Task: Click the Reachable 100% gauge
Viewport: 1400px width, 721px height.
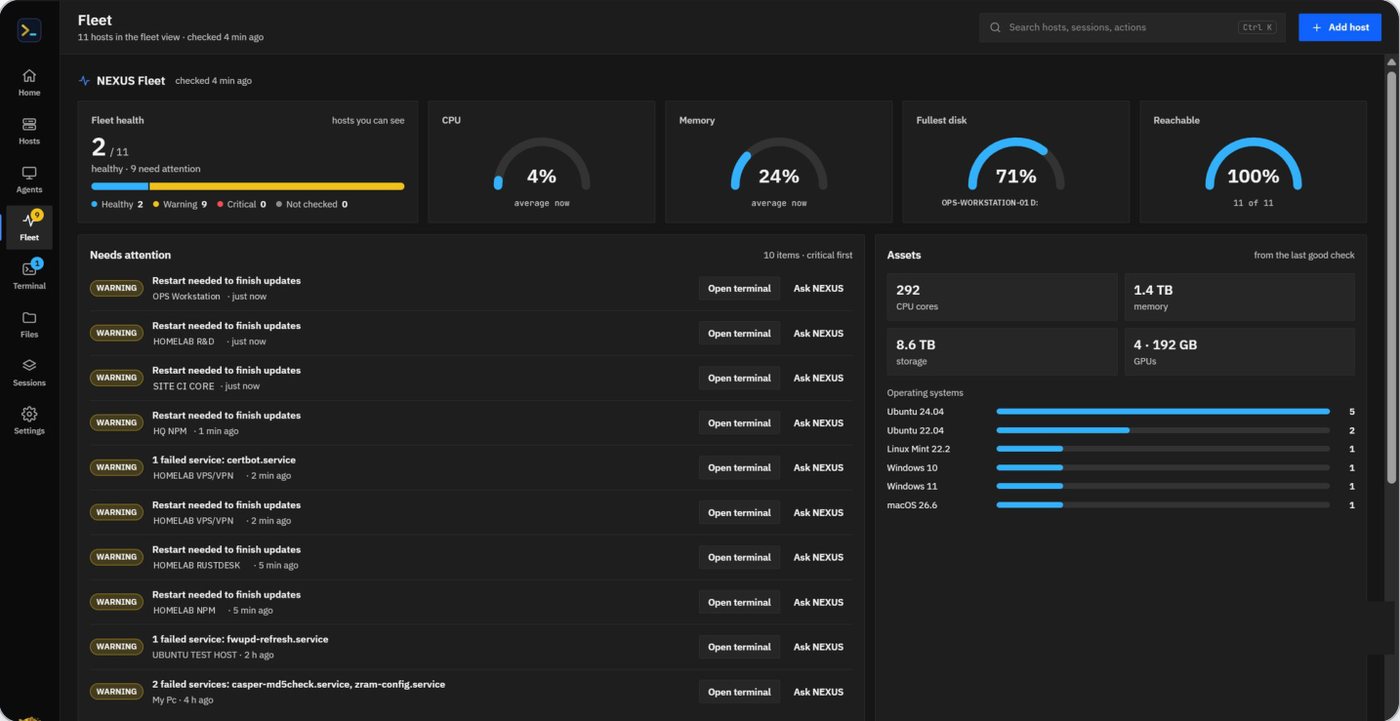Action: [x=1253, y=165]
